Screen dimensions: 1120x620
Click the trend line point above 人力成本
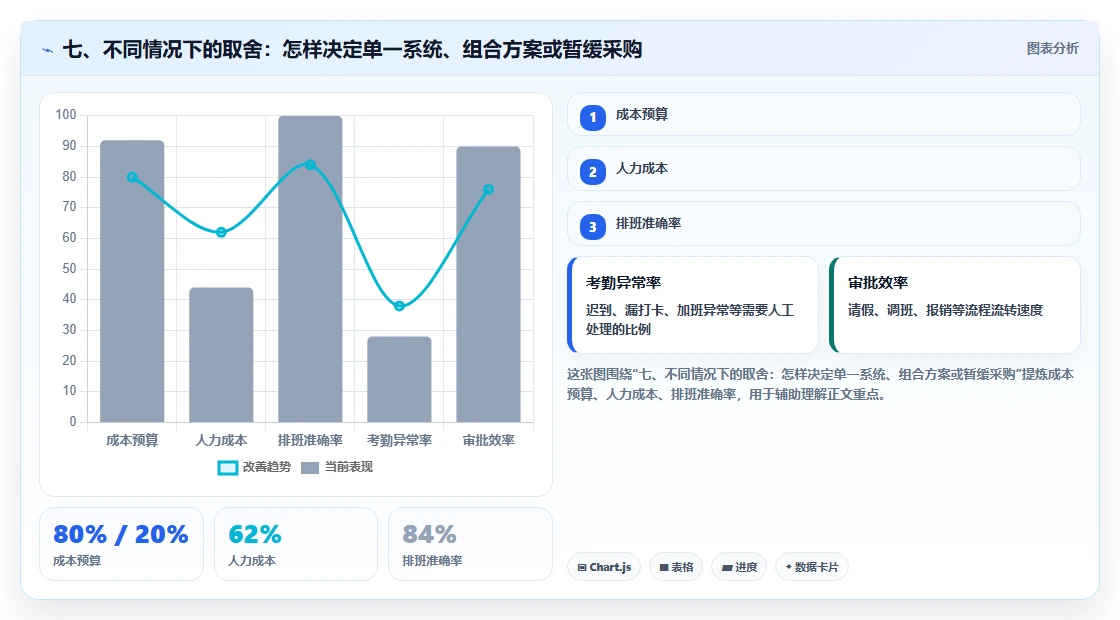(221, 232)
